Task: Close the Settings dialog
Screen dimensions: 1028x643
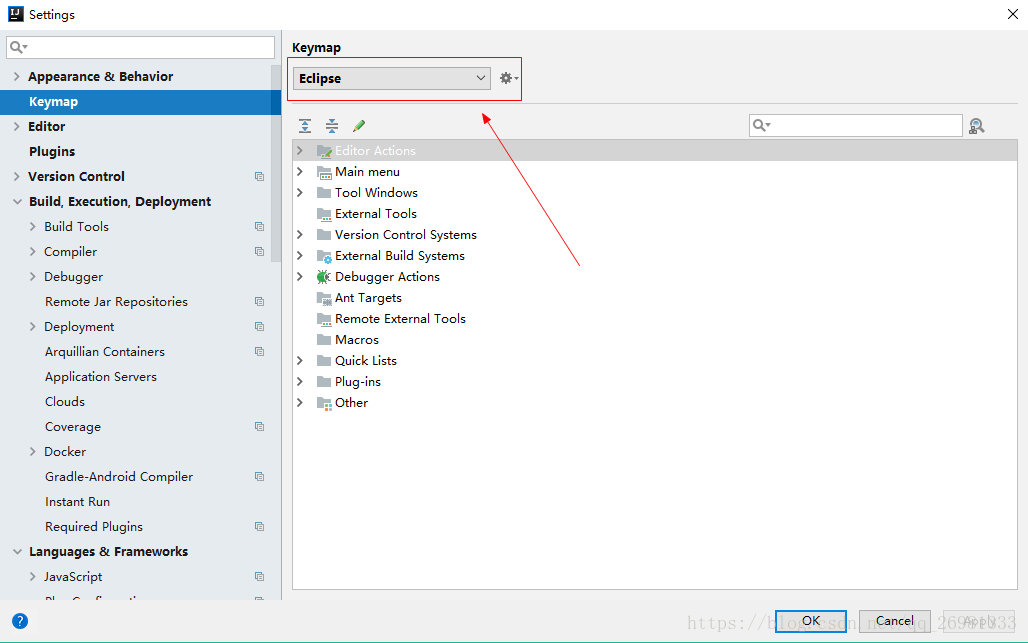Action: pos(1012,14)
